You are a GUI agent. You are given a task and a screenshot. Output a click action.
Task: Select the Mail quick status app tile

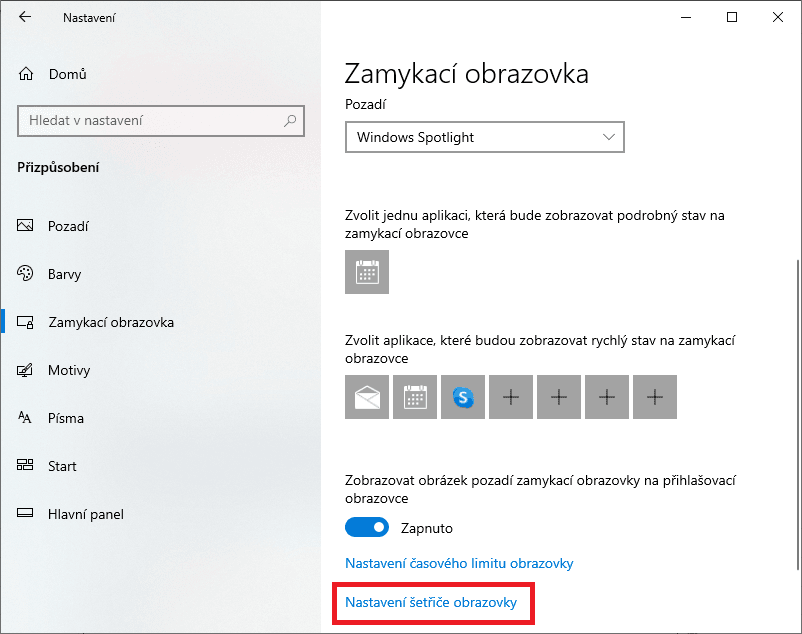[x=367, y=397]
